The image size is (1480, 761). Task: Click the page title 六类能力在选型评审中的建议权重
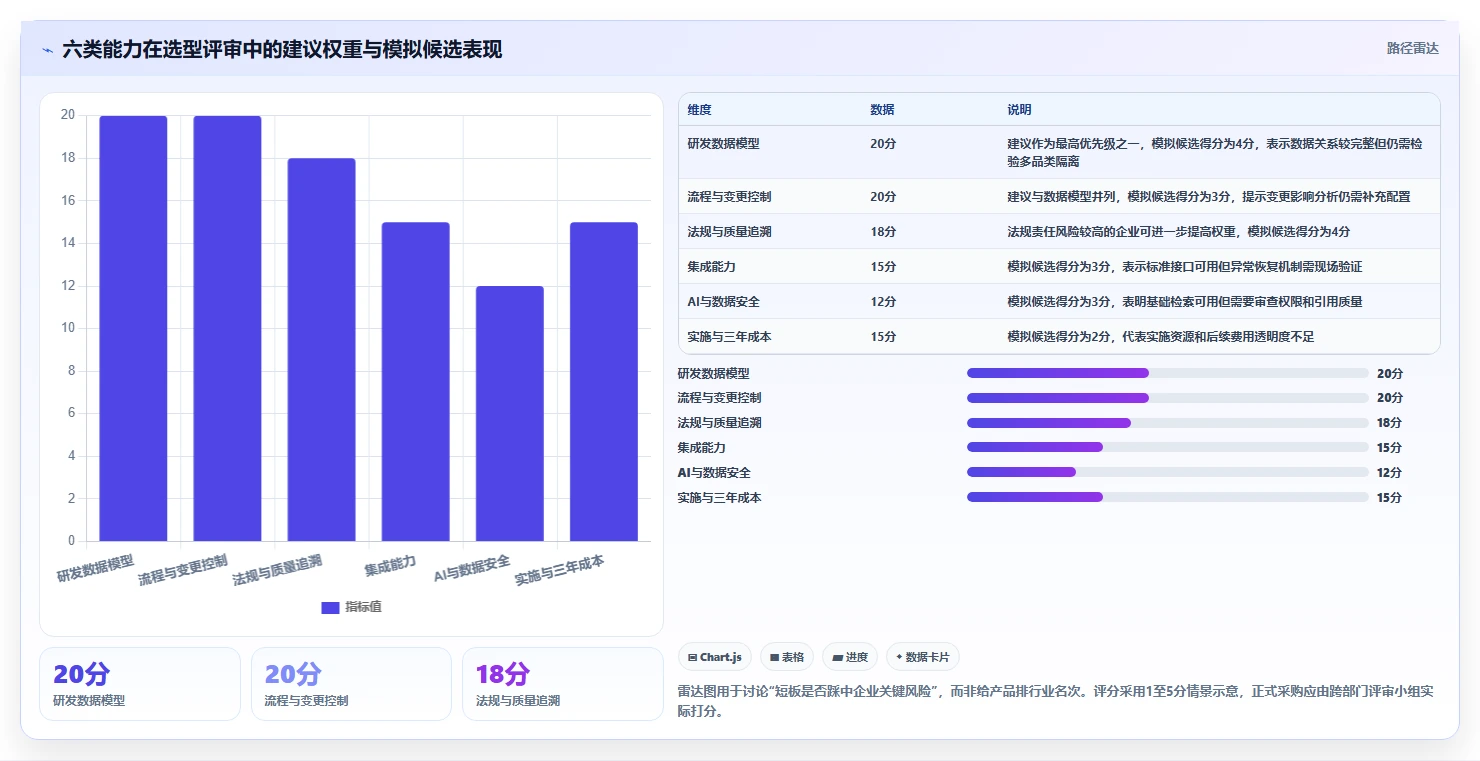[283, 50]
